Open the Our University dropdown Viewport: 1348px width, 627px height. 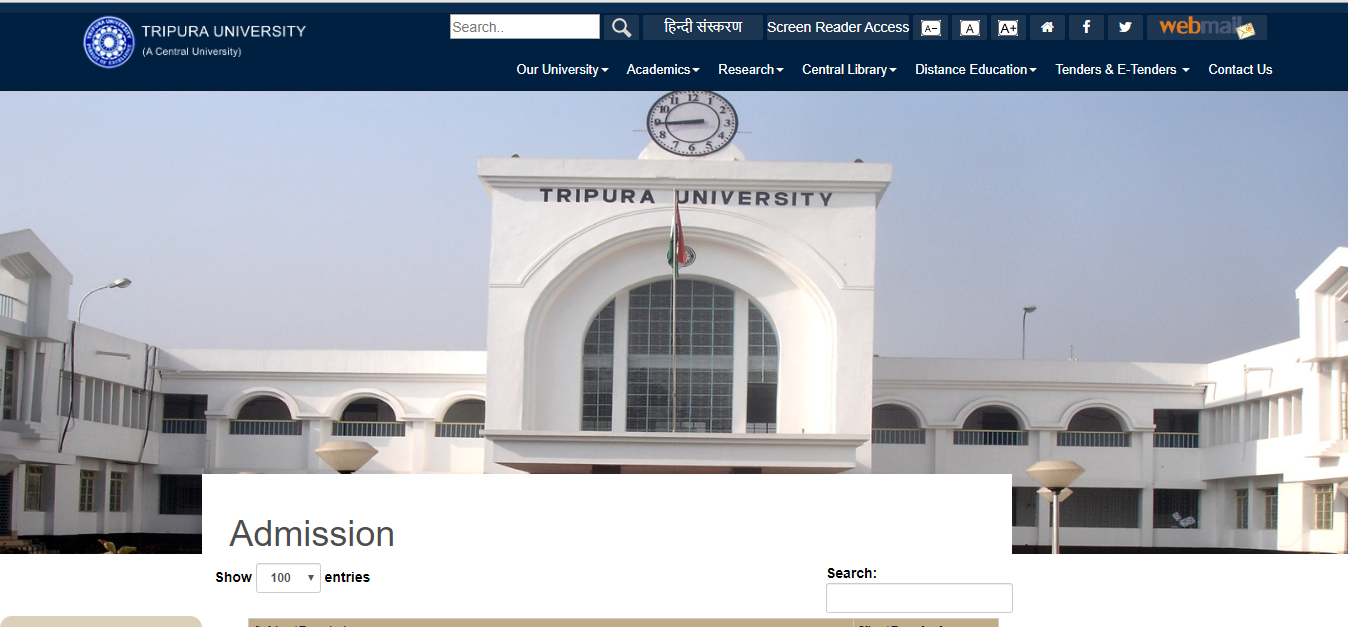tap(561, 69)
